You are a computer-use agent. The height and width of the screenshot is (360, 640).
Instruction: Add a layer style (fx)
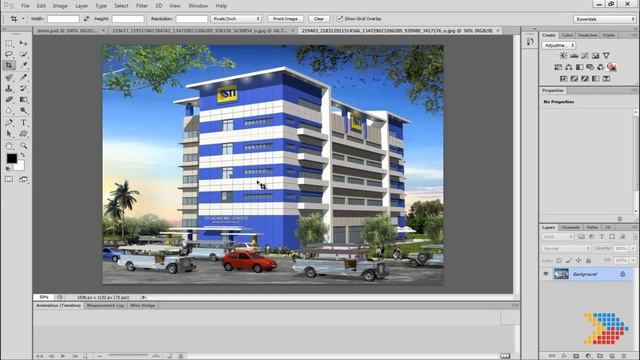564,356
